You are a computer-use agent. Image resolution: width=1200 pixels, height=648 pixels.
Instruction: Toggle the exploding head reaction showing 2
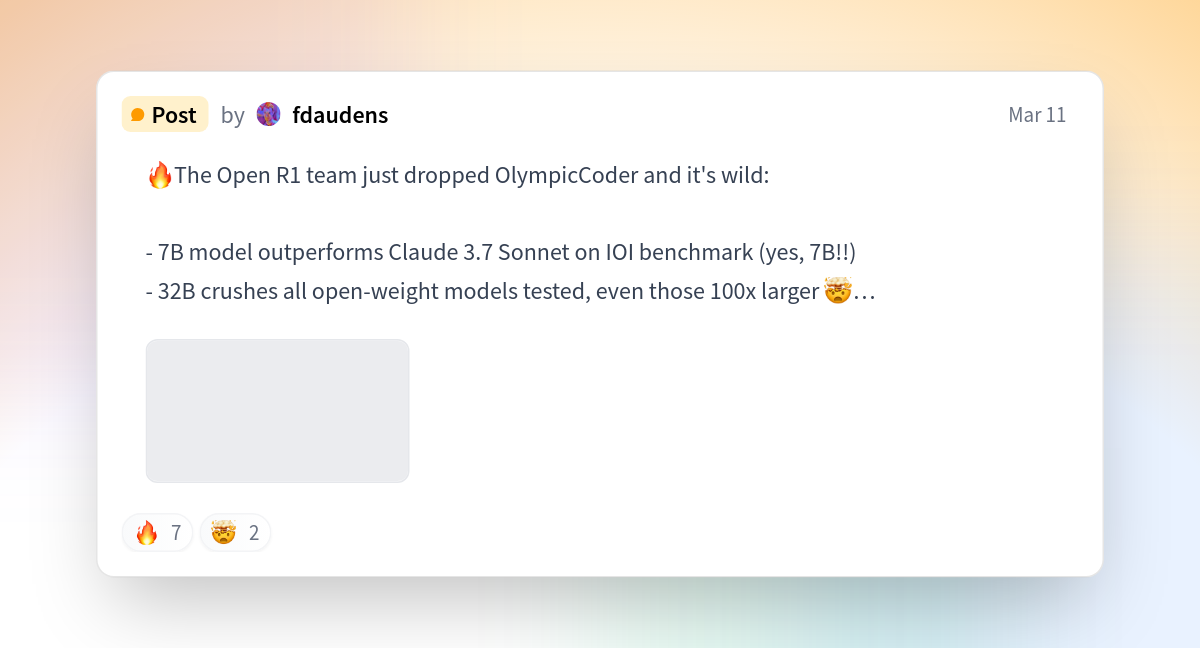[x=236, y=533]
